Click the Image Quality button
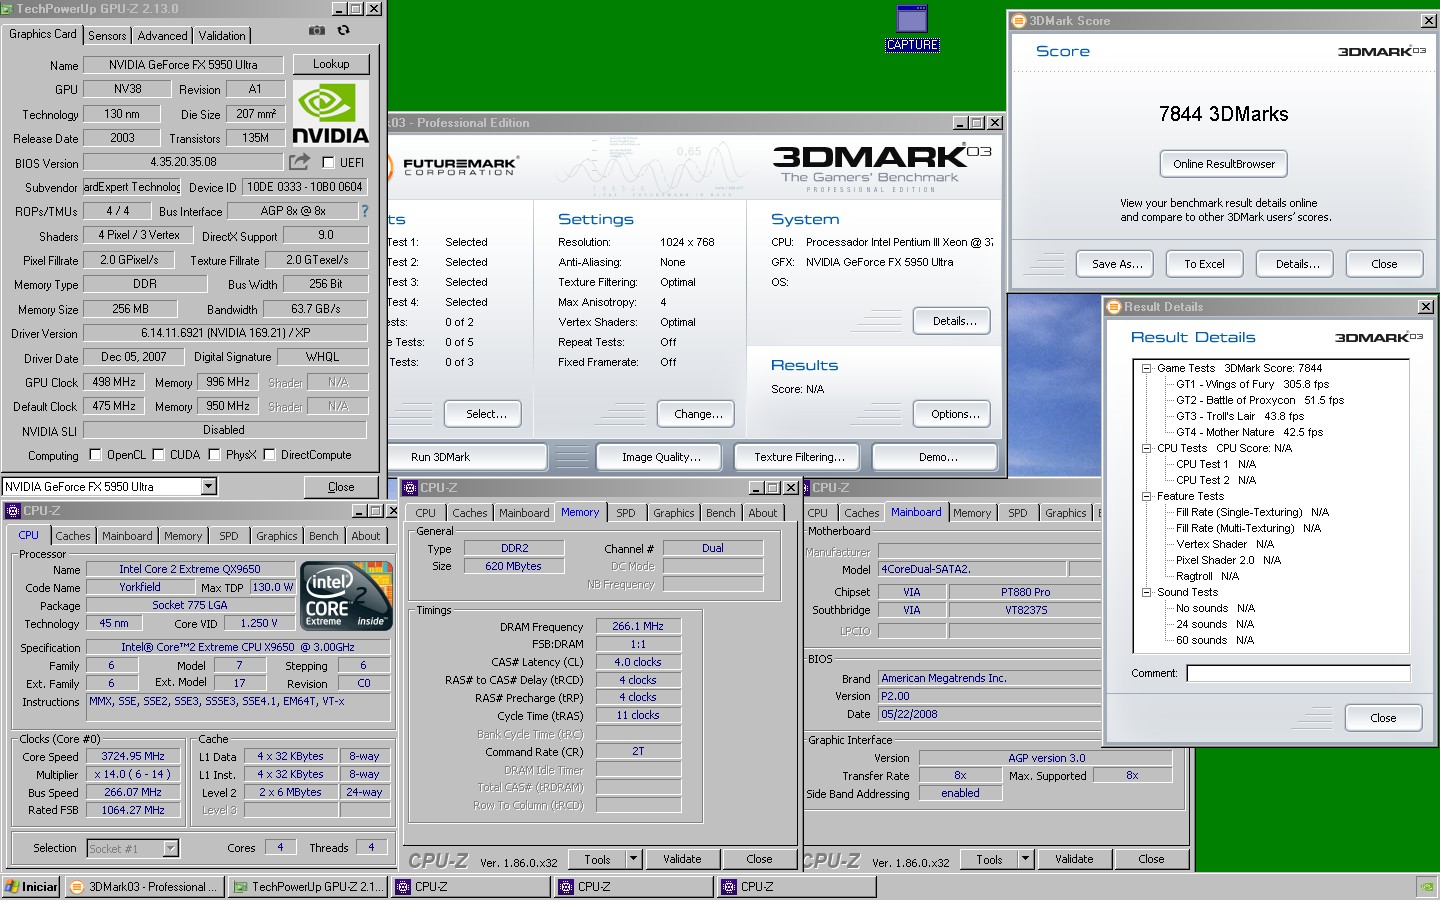This screenshot has height=900, width=1440. pos(661,457)
